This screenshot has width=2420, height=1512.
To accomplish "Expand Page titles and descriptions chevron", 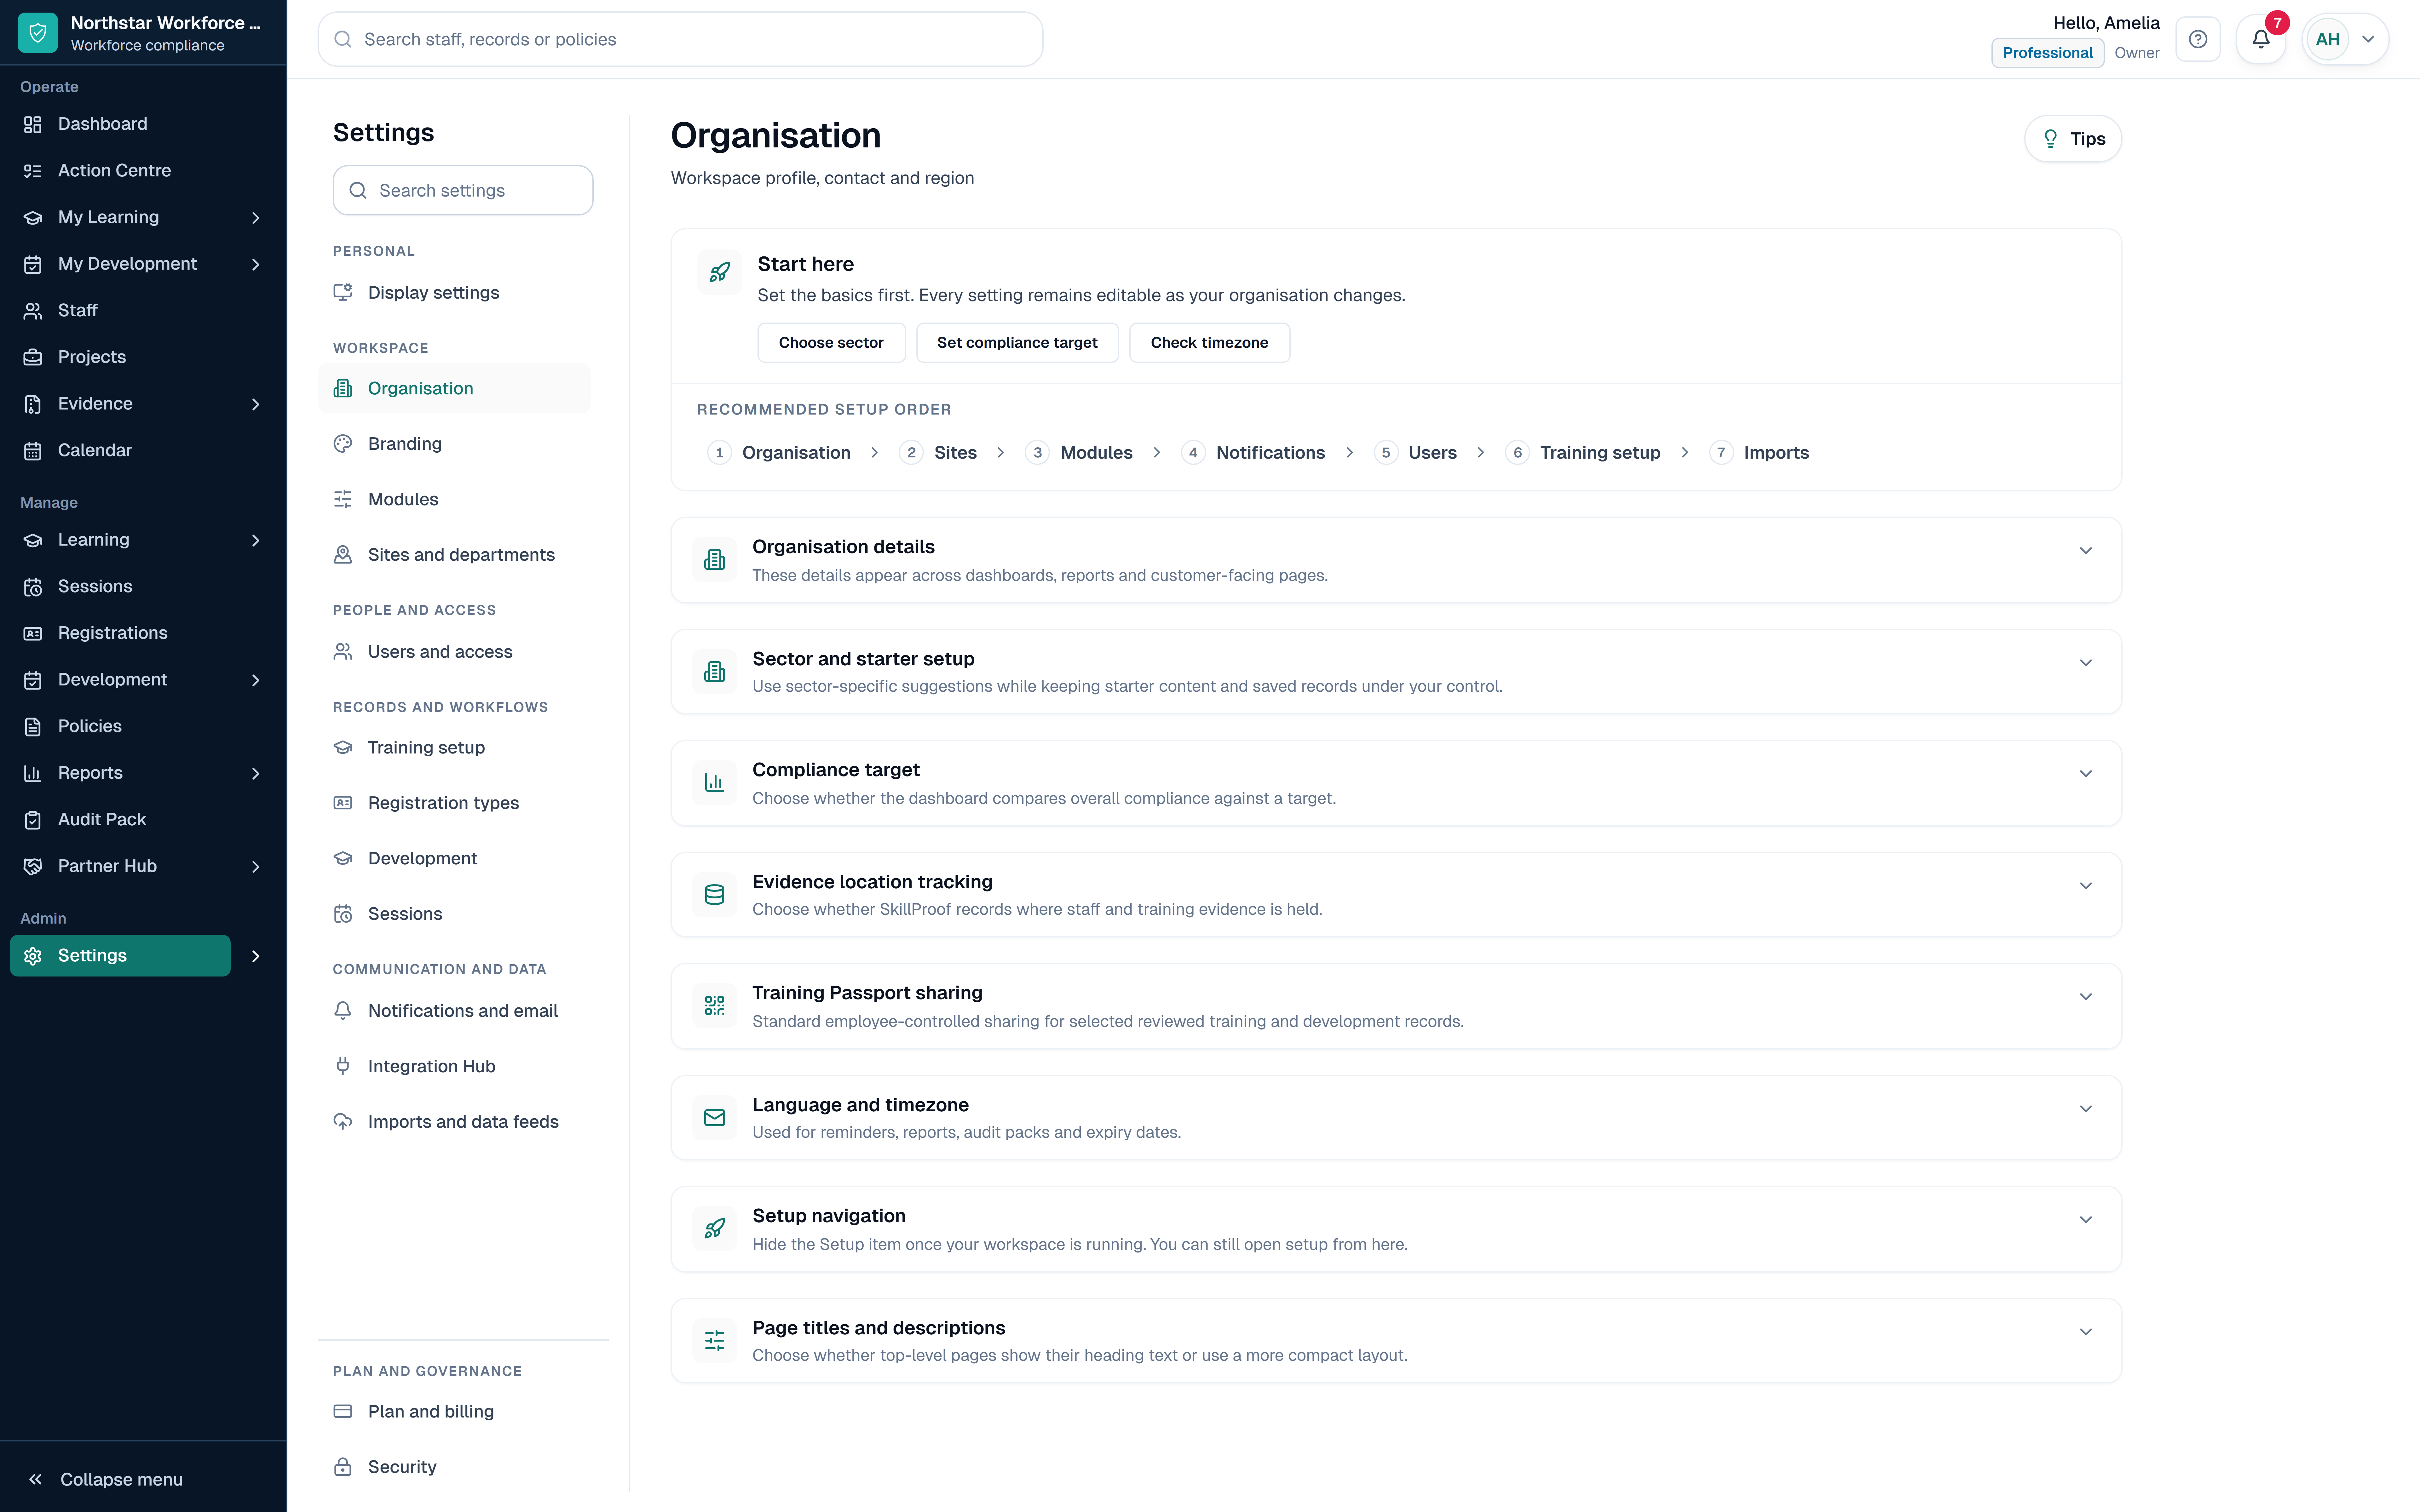I will point(2086,1332).
